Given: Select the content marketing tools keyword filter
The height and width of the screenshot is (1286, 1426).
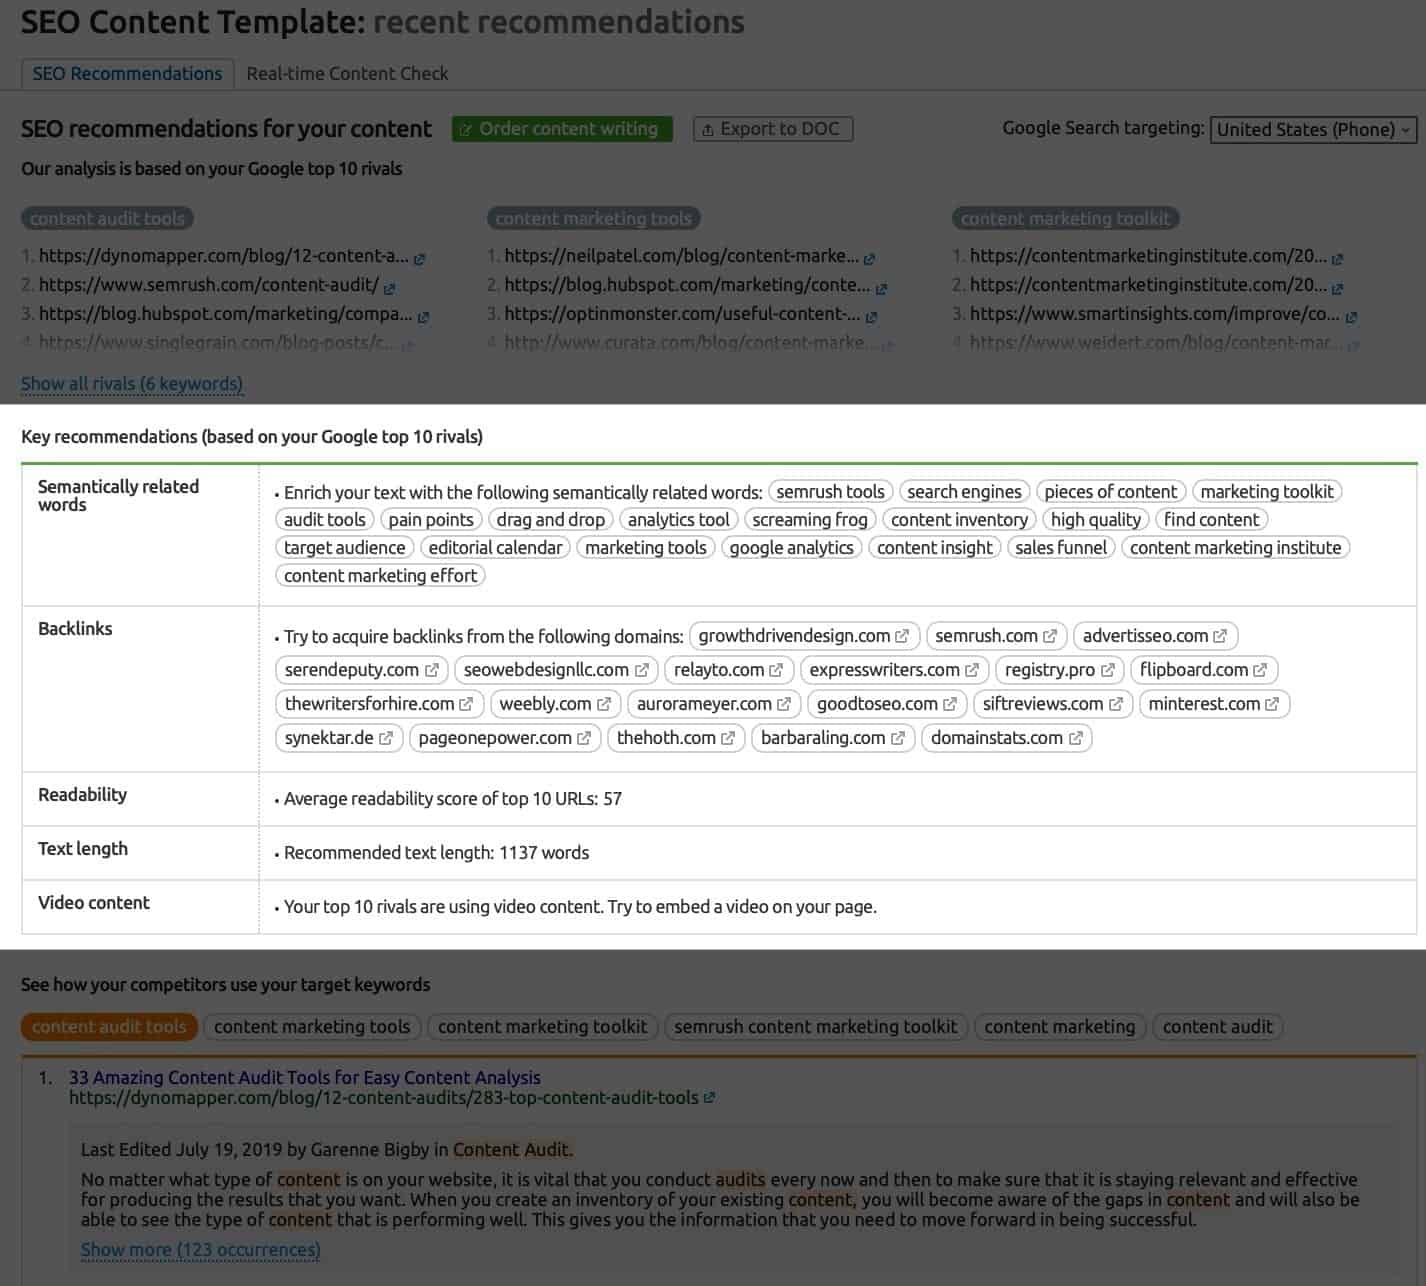Looking at the screenshot, I should 311,1026.
